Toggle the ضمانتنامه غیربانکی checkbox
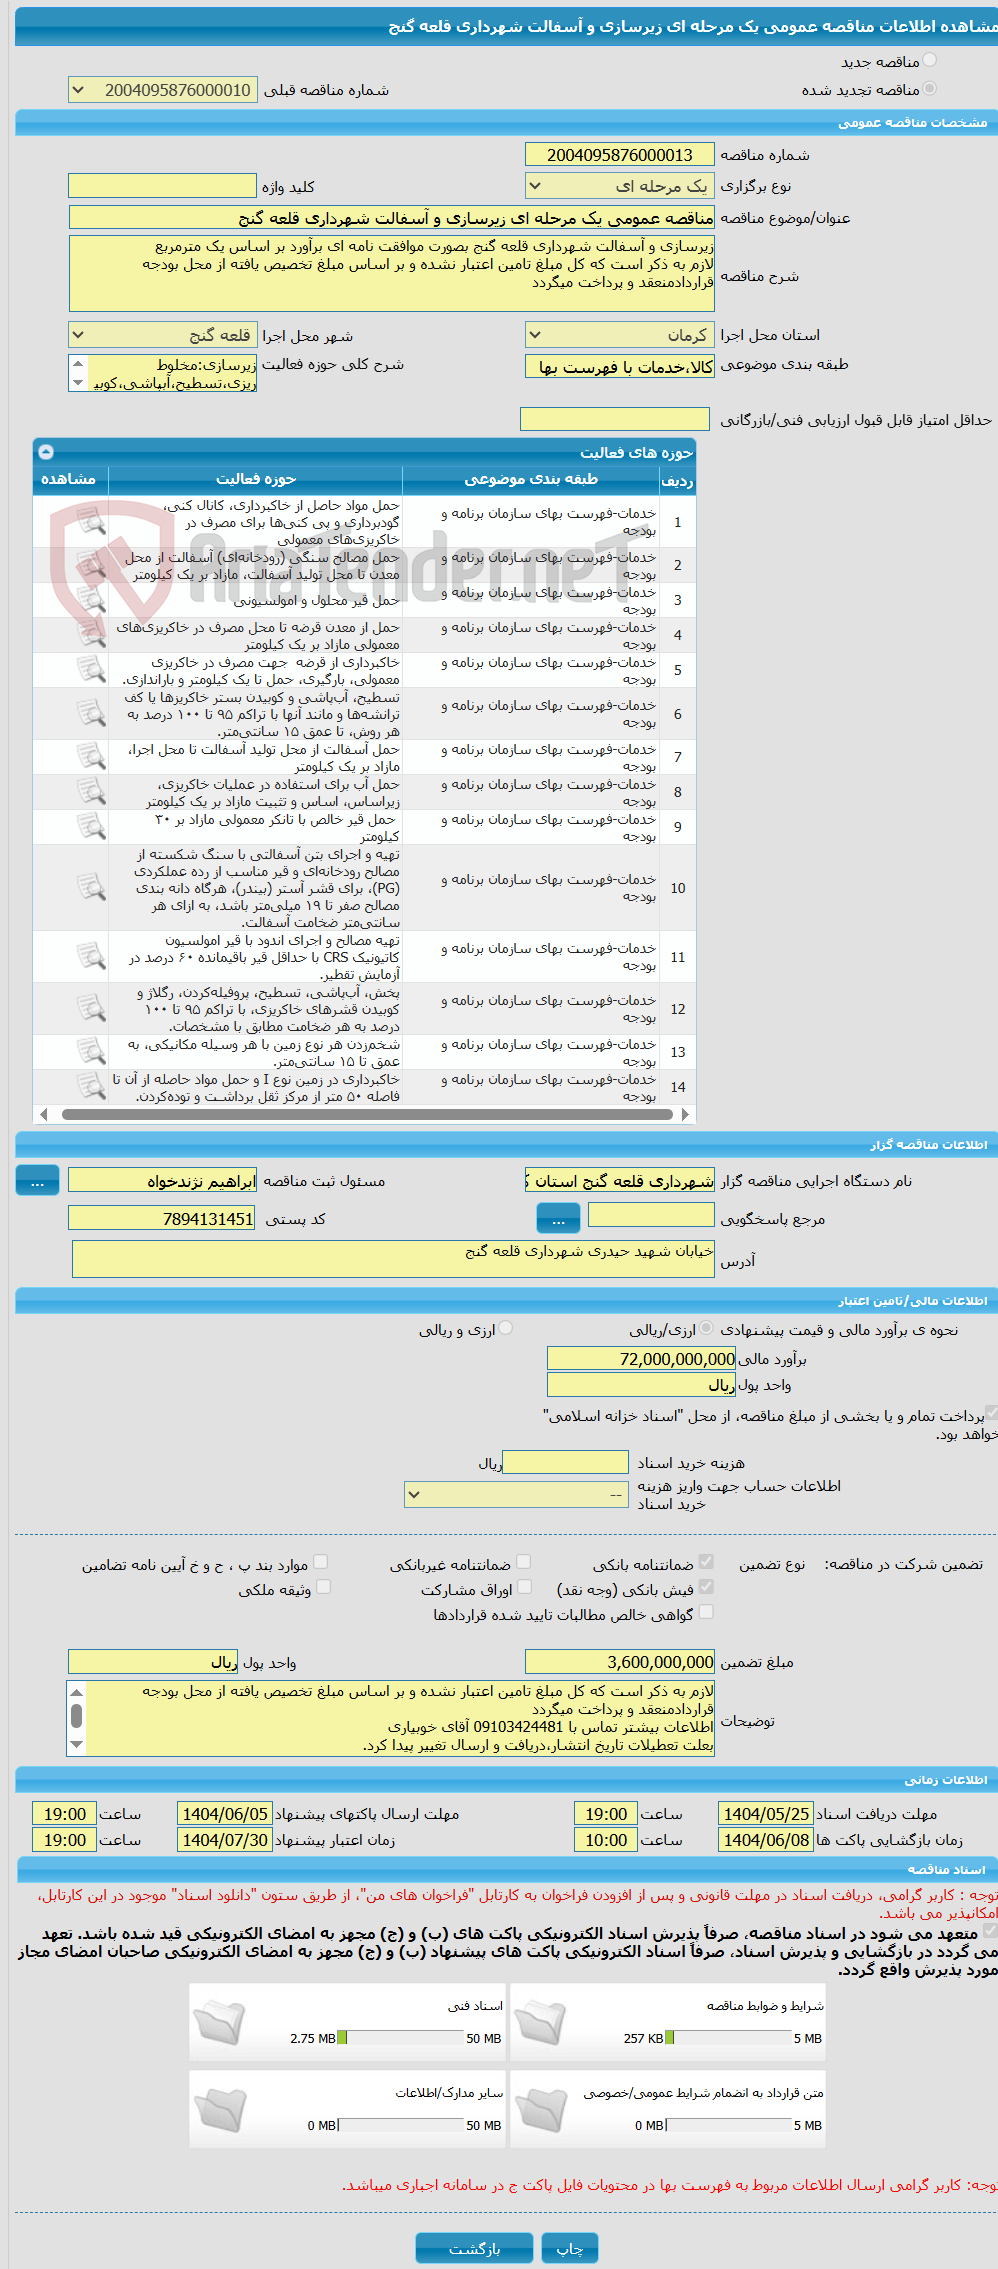998x2269 pixels. (x=523, y=1562)
